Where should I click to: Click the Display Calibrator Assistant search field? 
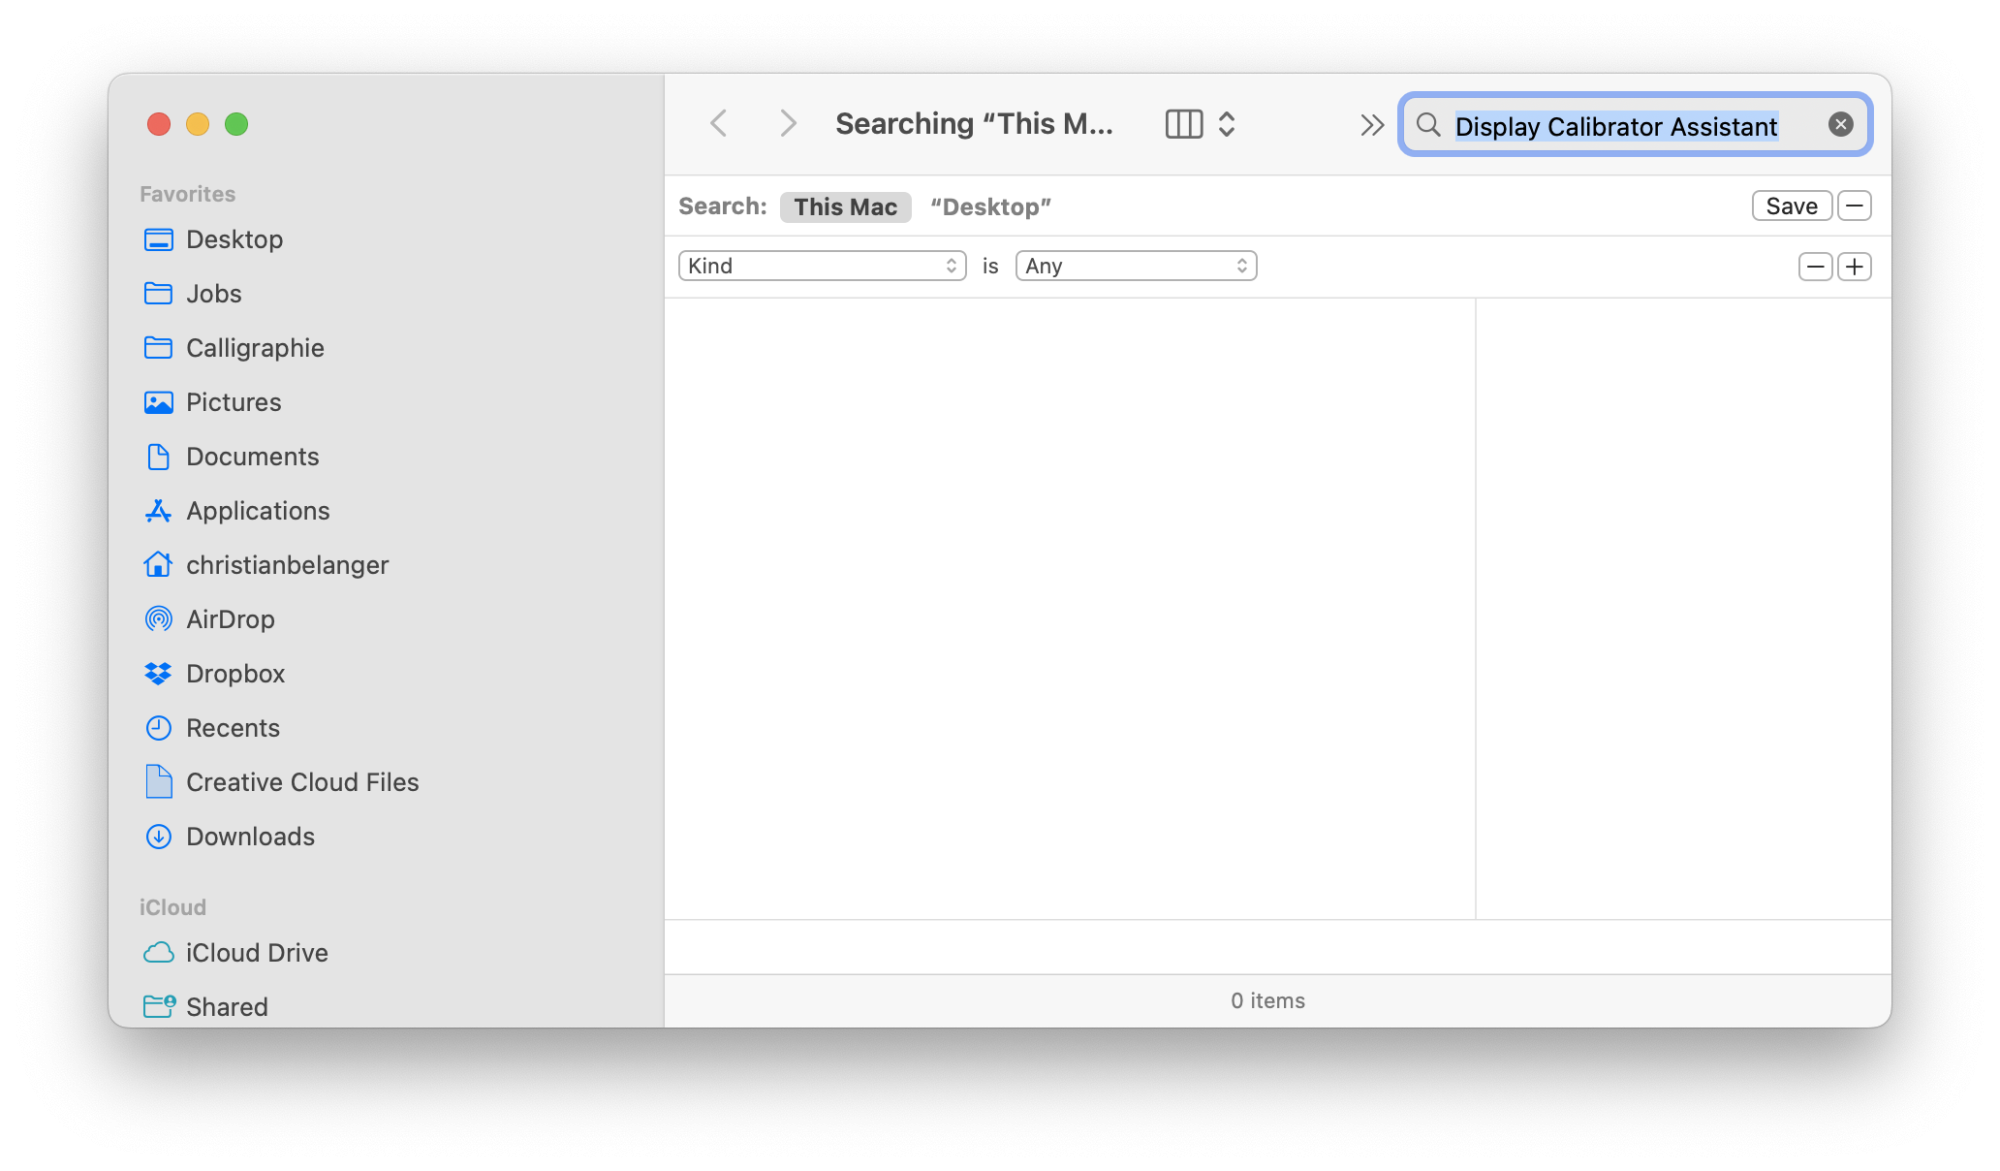(x=1615, y=126)
